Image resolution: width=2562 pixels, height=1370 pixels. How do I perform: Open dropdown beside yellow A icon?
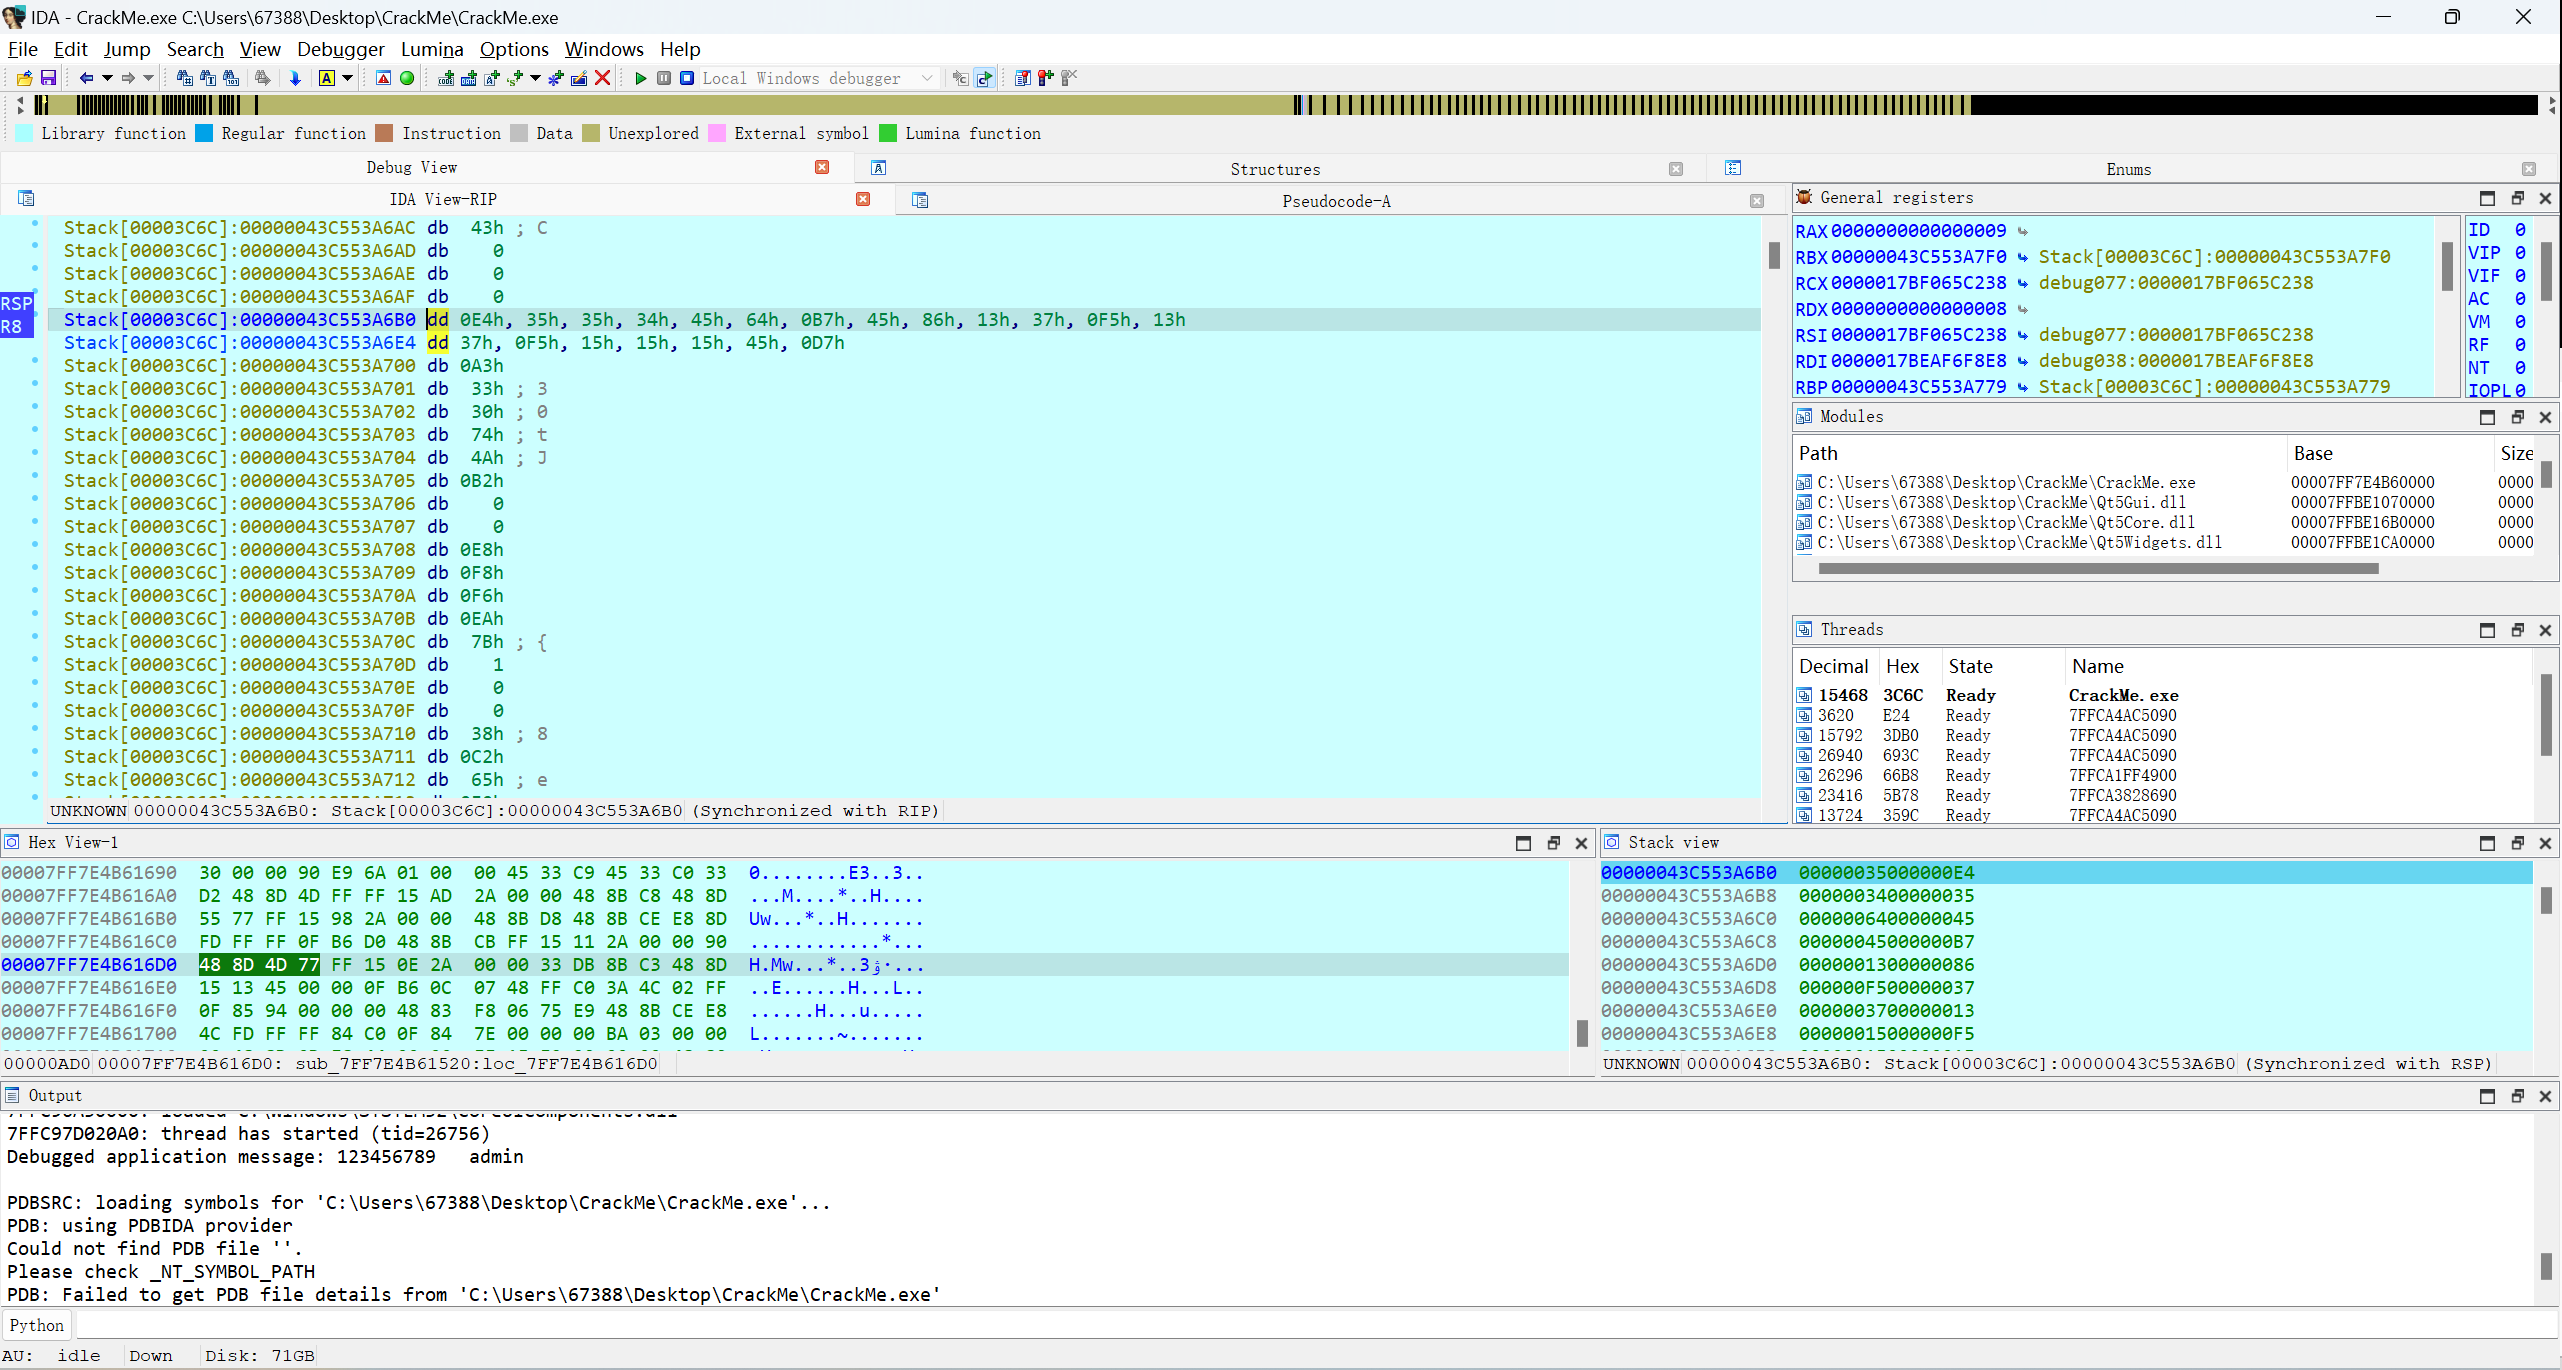(x=348, y=78)
